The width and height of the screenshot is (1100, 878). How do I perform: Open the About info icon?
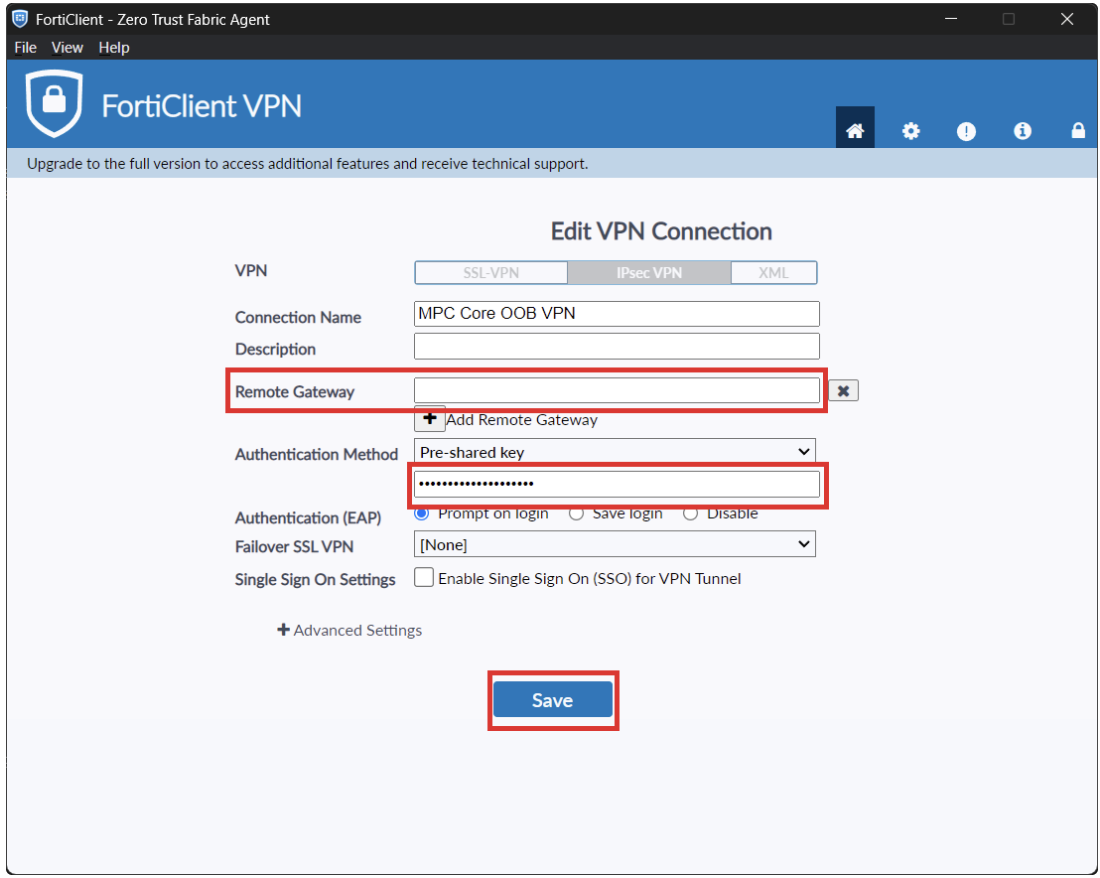(x=1022, y=130)
